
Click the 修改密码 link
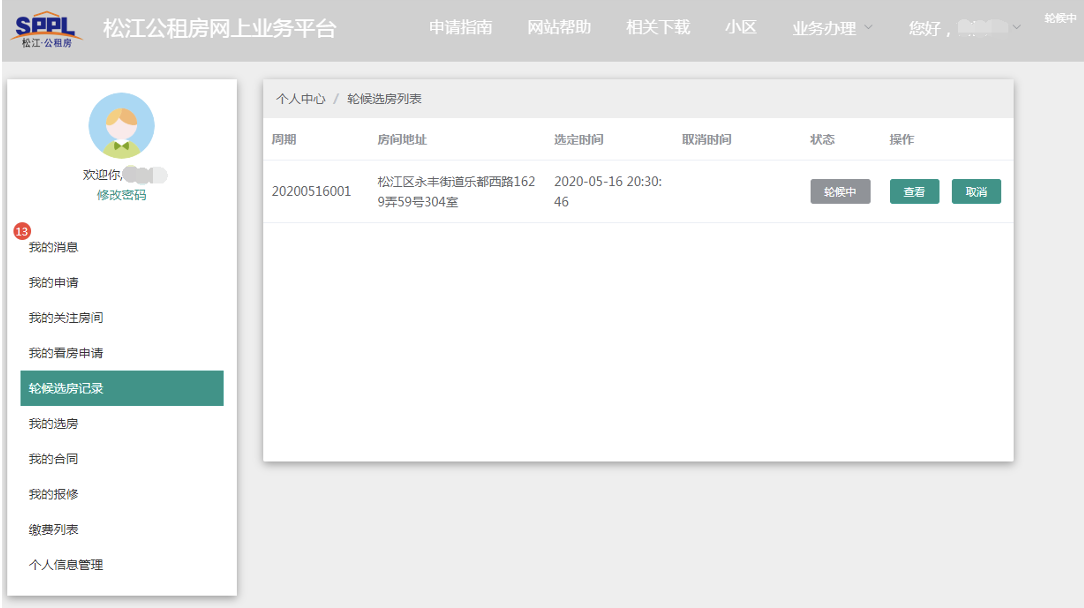coord(121,195)
